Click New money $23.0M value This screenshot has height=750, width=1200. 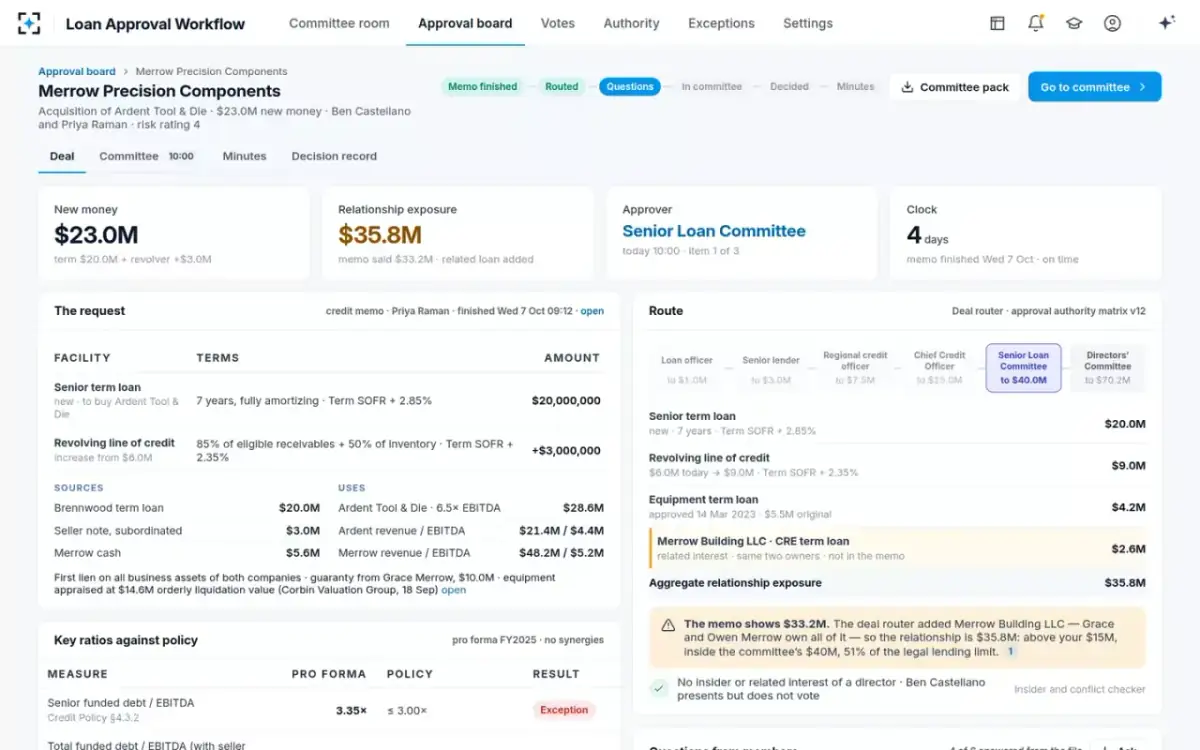pos(96,235)
